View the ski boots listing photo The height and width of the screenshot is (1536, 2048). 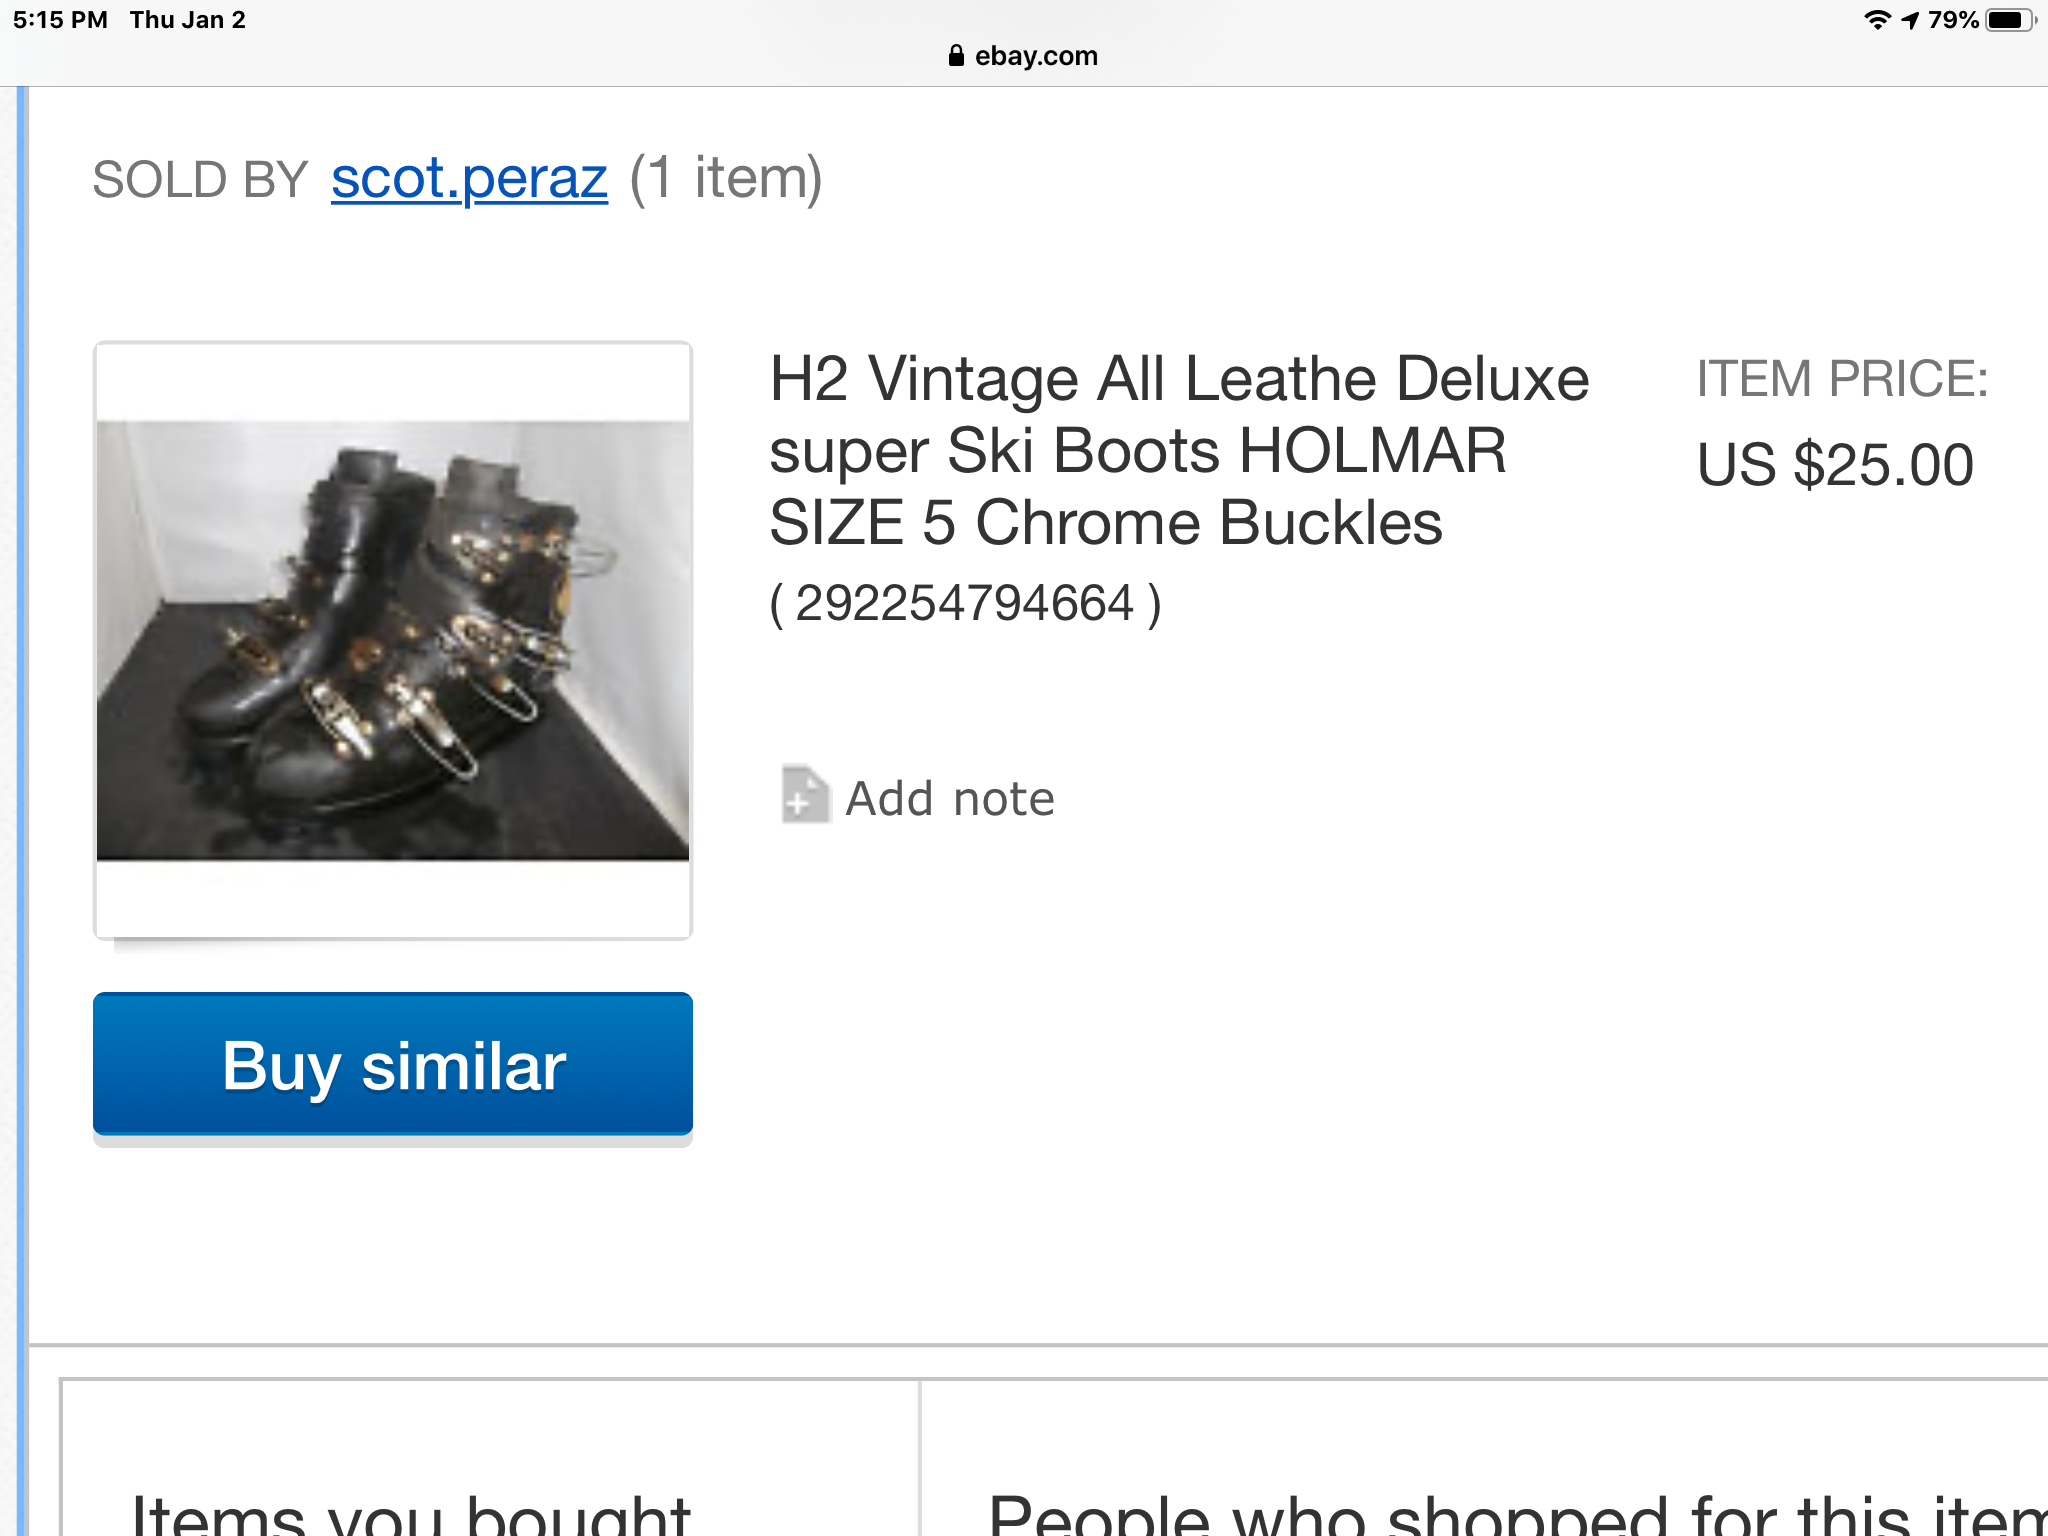click(x=393, y=640)
